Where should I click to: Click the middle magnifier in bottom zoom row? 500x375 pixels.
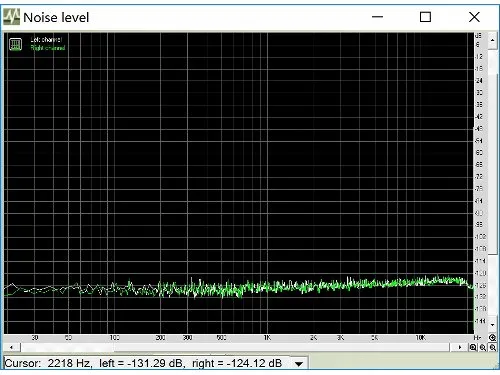click(x=483, y=348)
